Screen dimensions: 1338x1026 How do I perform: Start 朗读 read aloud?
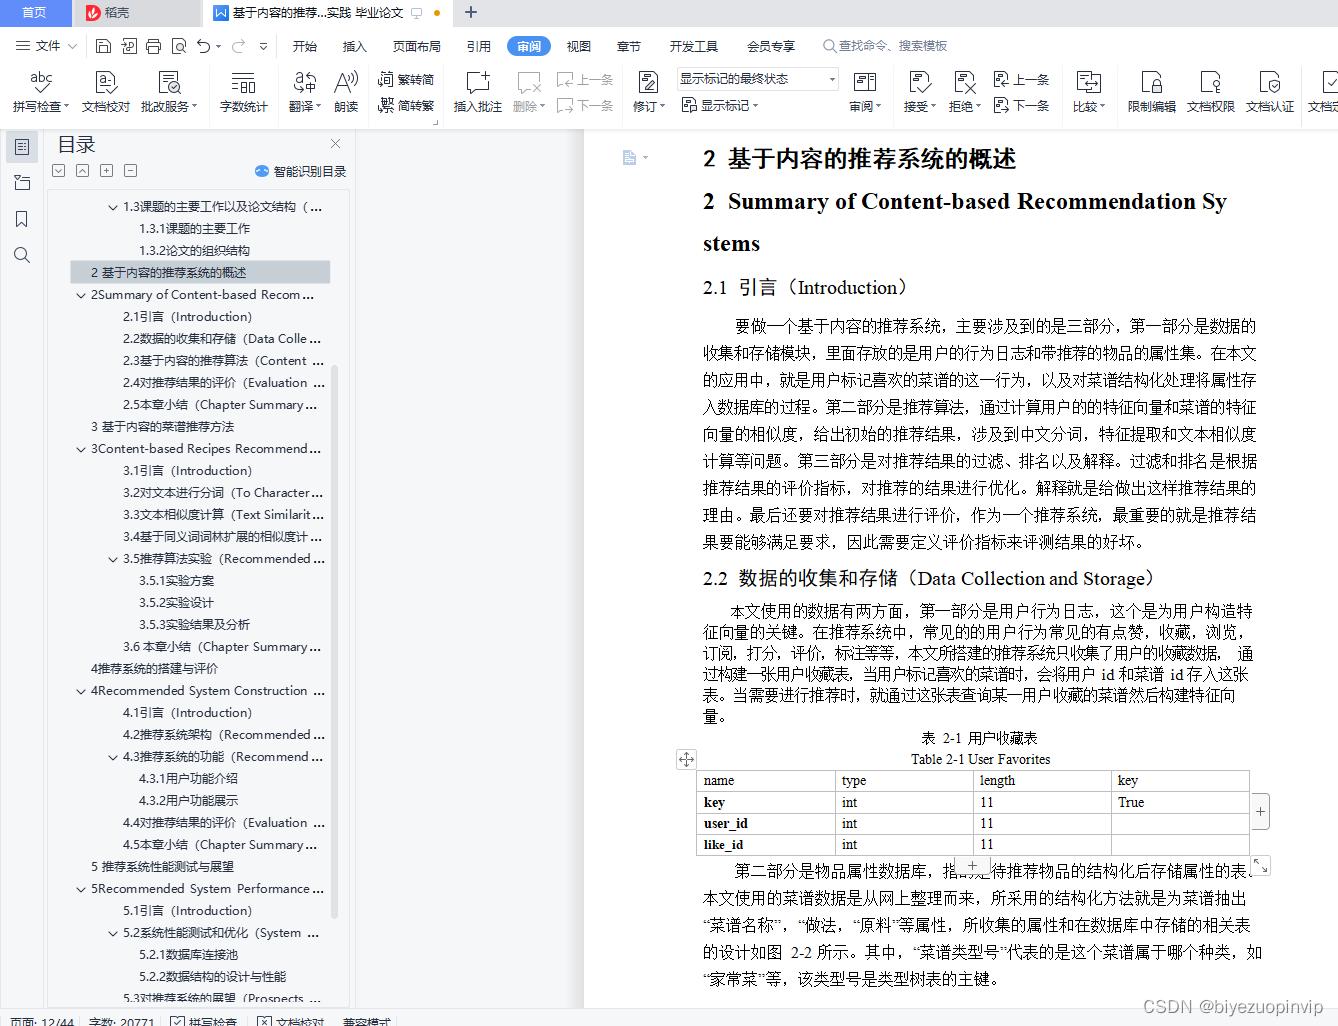(x=346, y=91)
